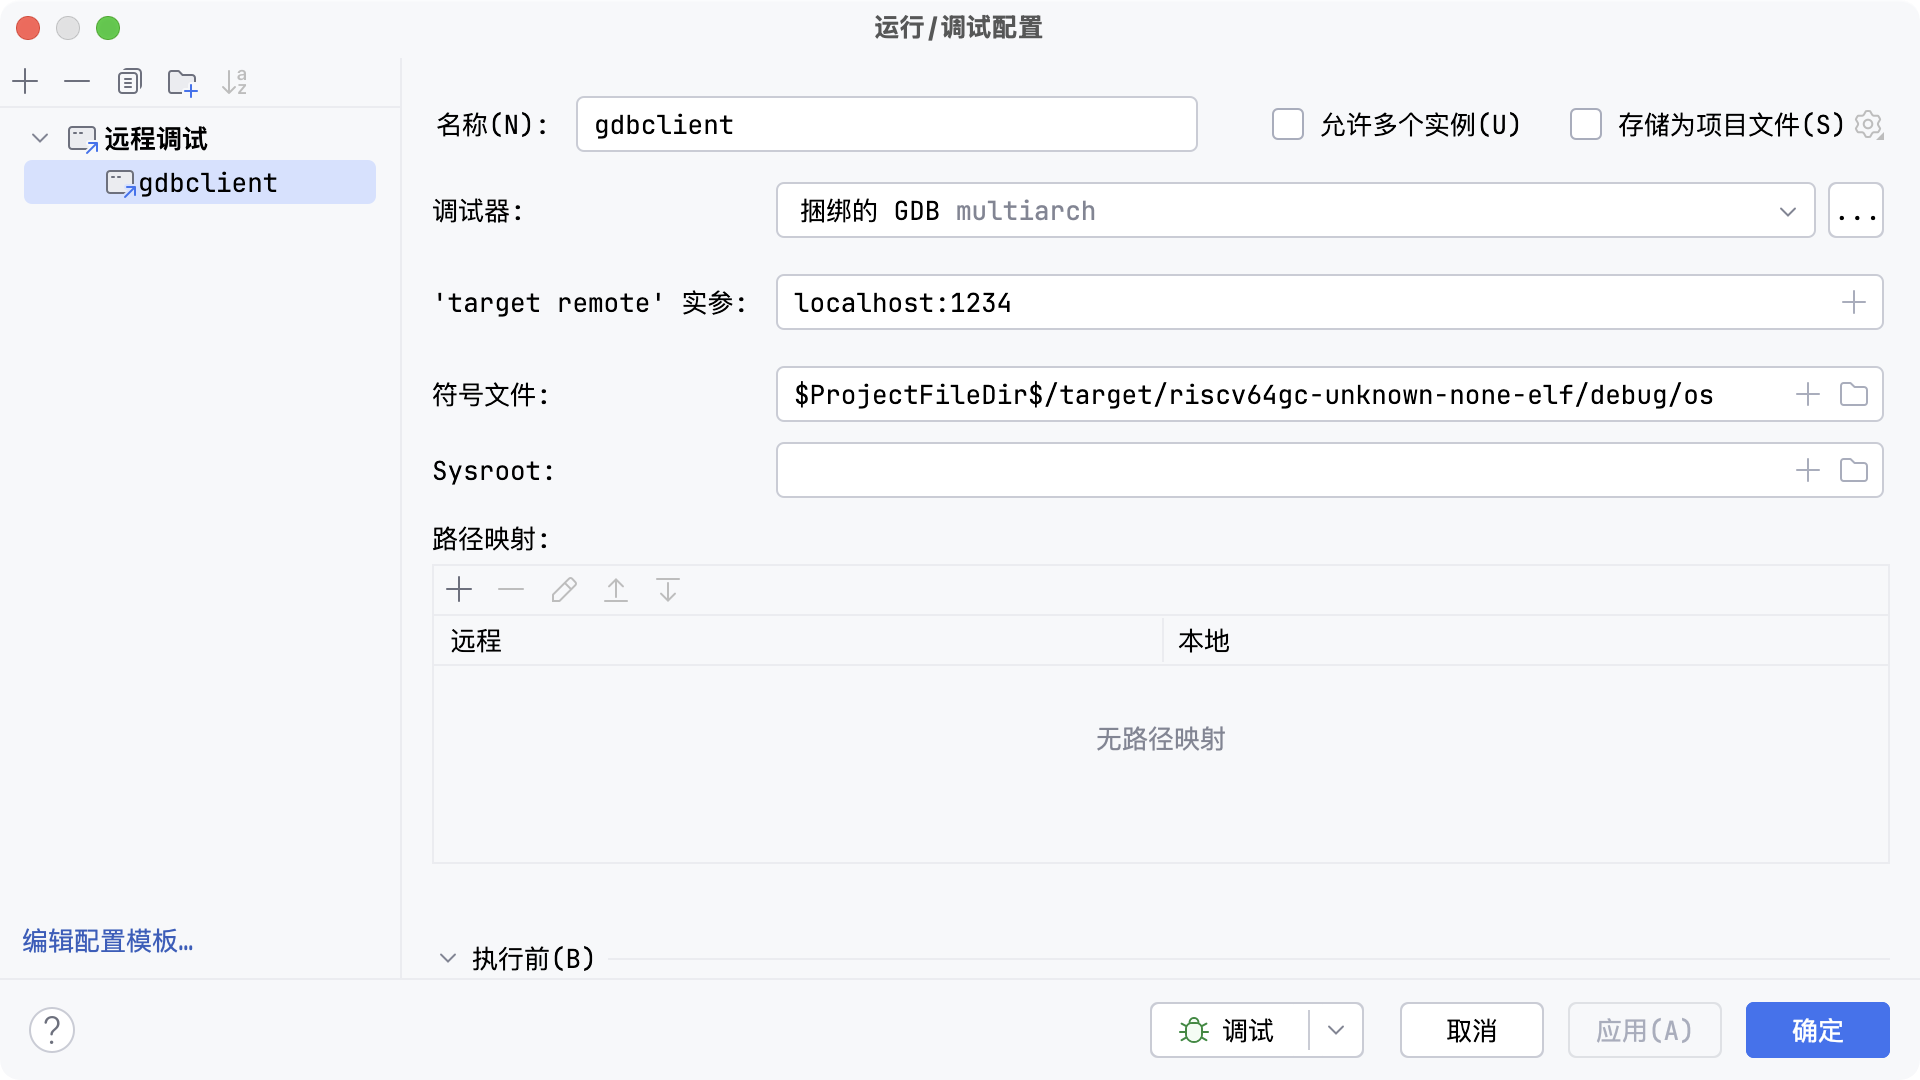Open folder browser for symbol file

pos(1854,394)
